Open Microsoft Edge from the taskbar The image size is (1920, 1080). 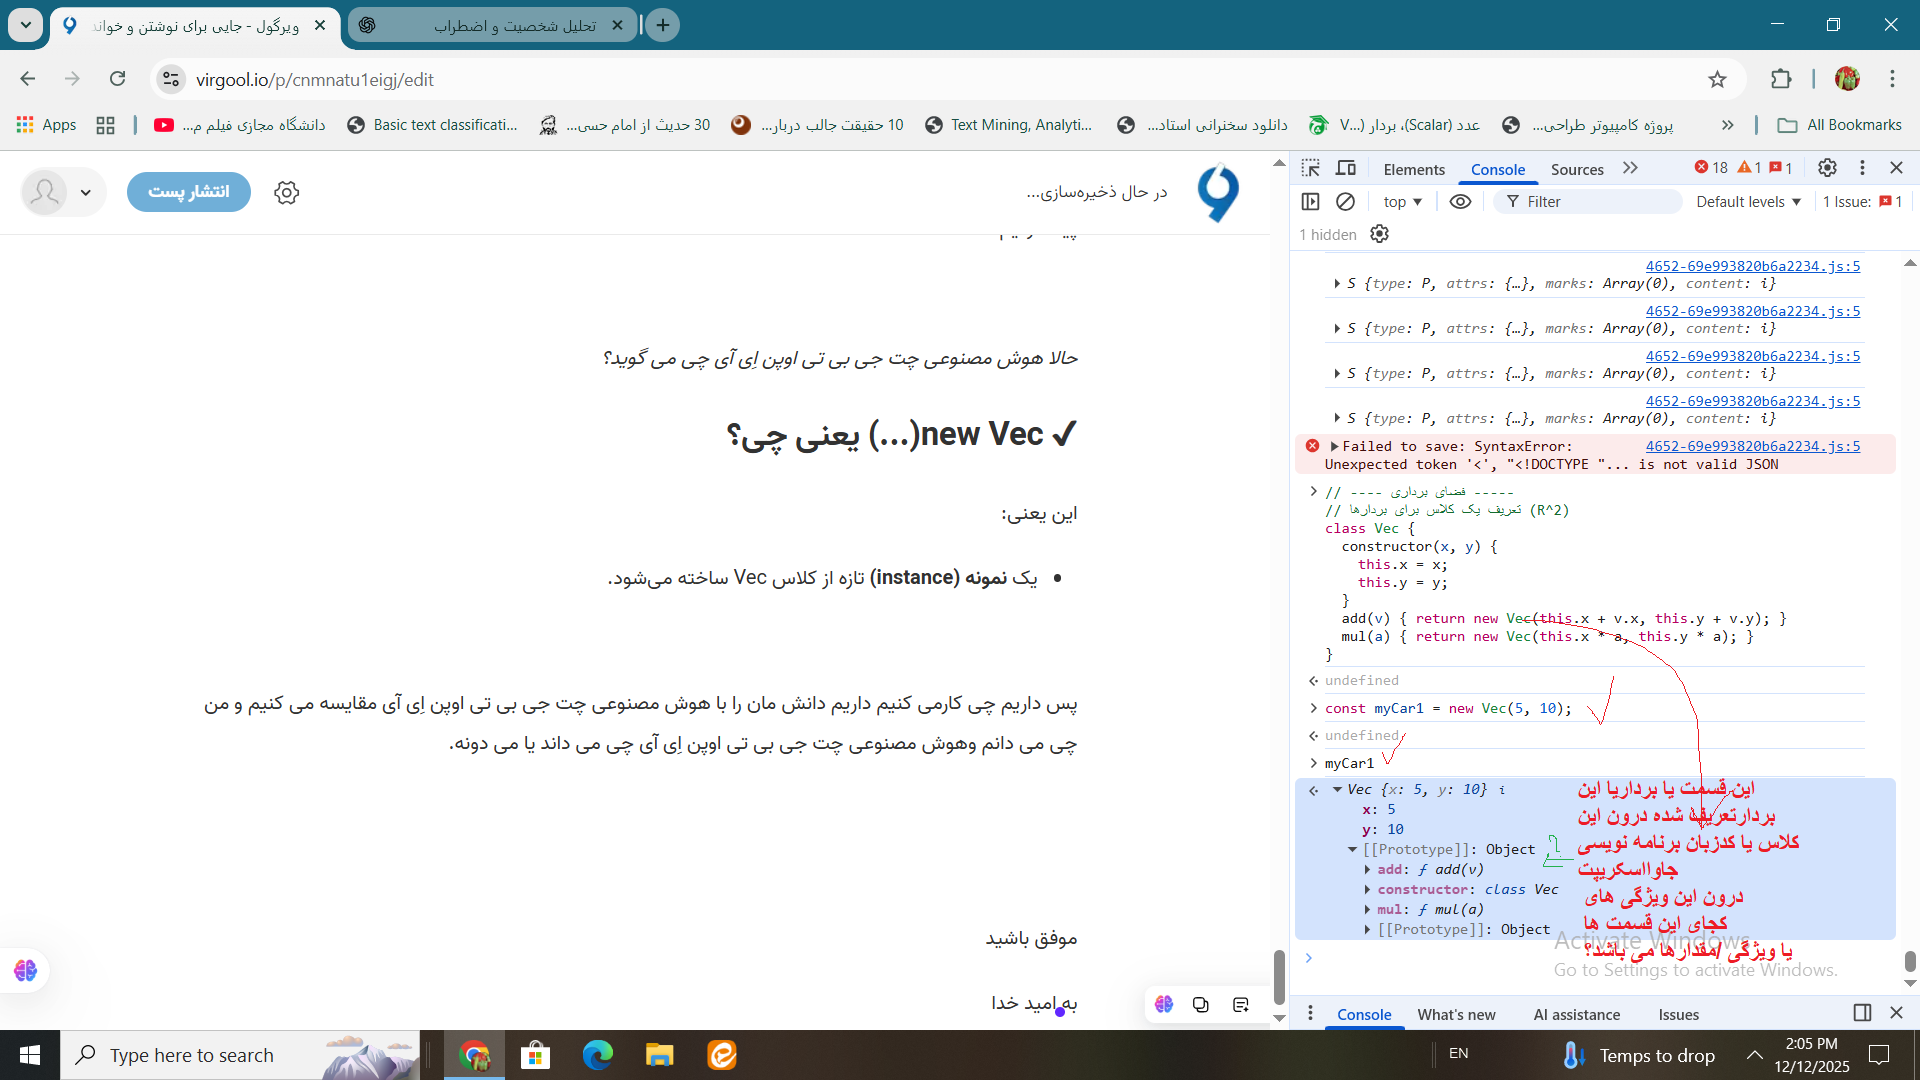(x=598, y=1055)
